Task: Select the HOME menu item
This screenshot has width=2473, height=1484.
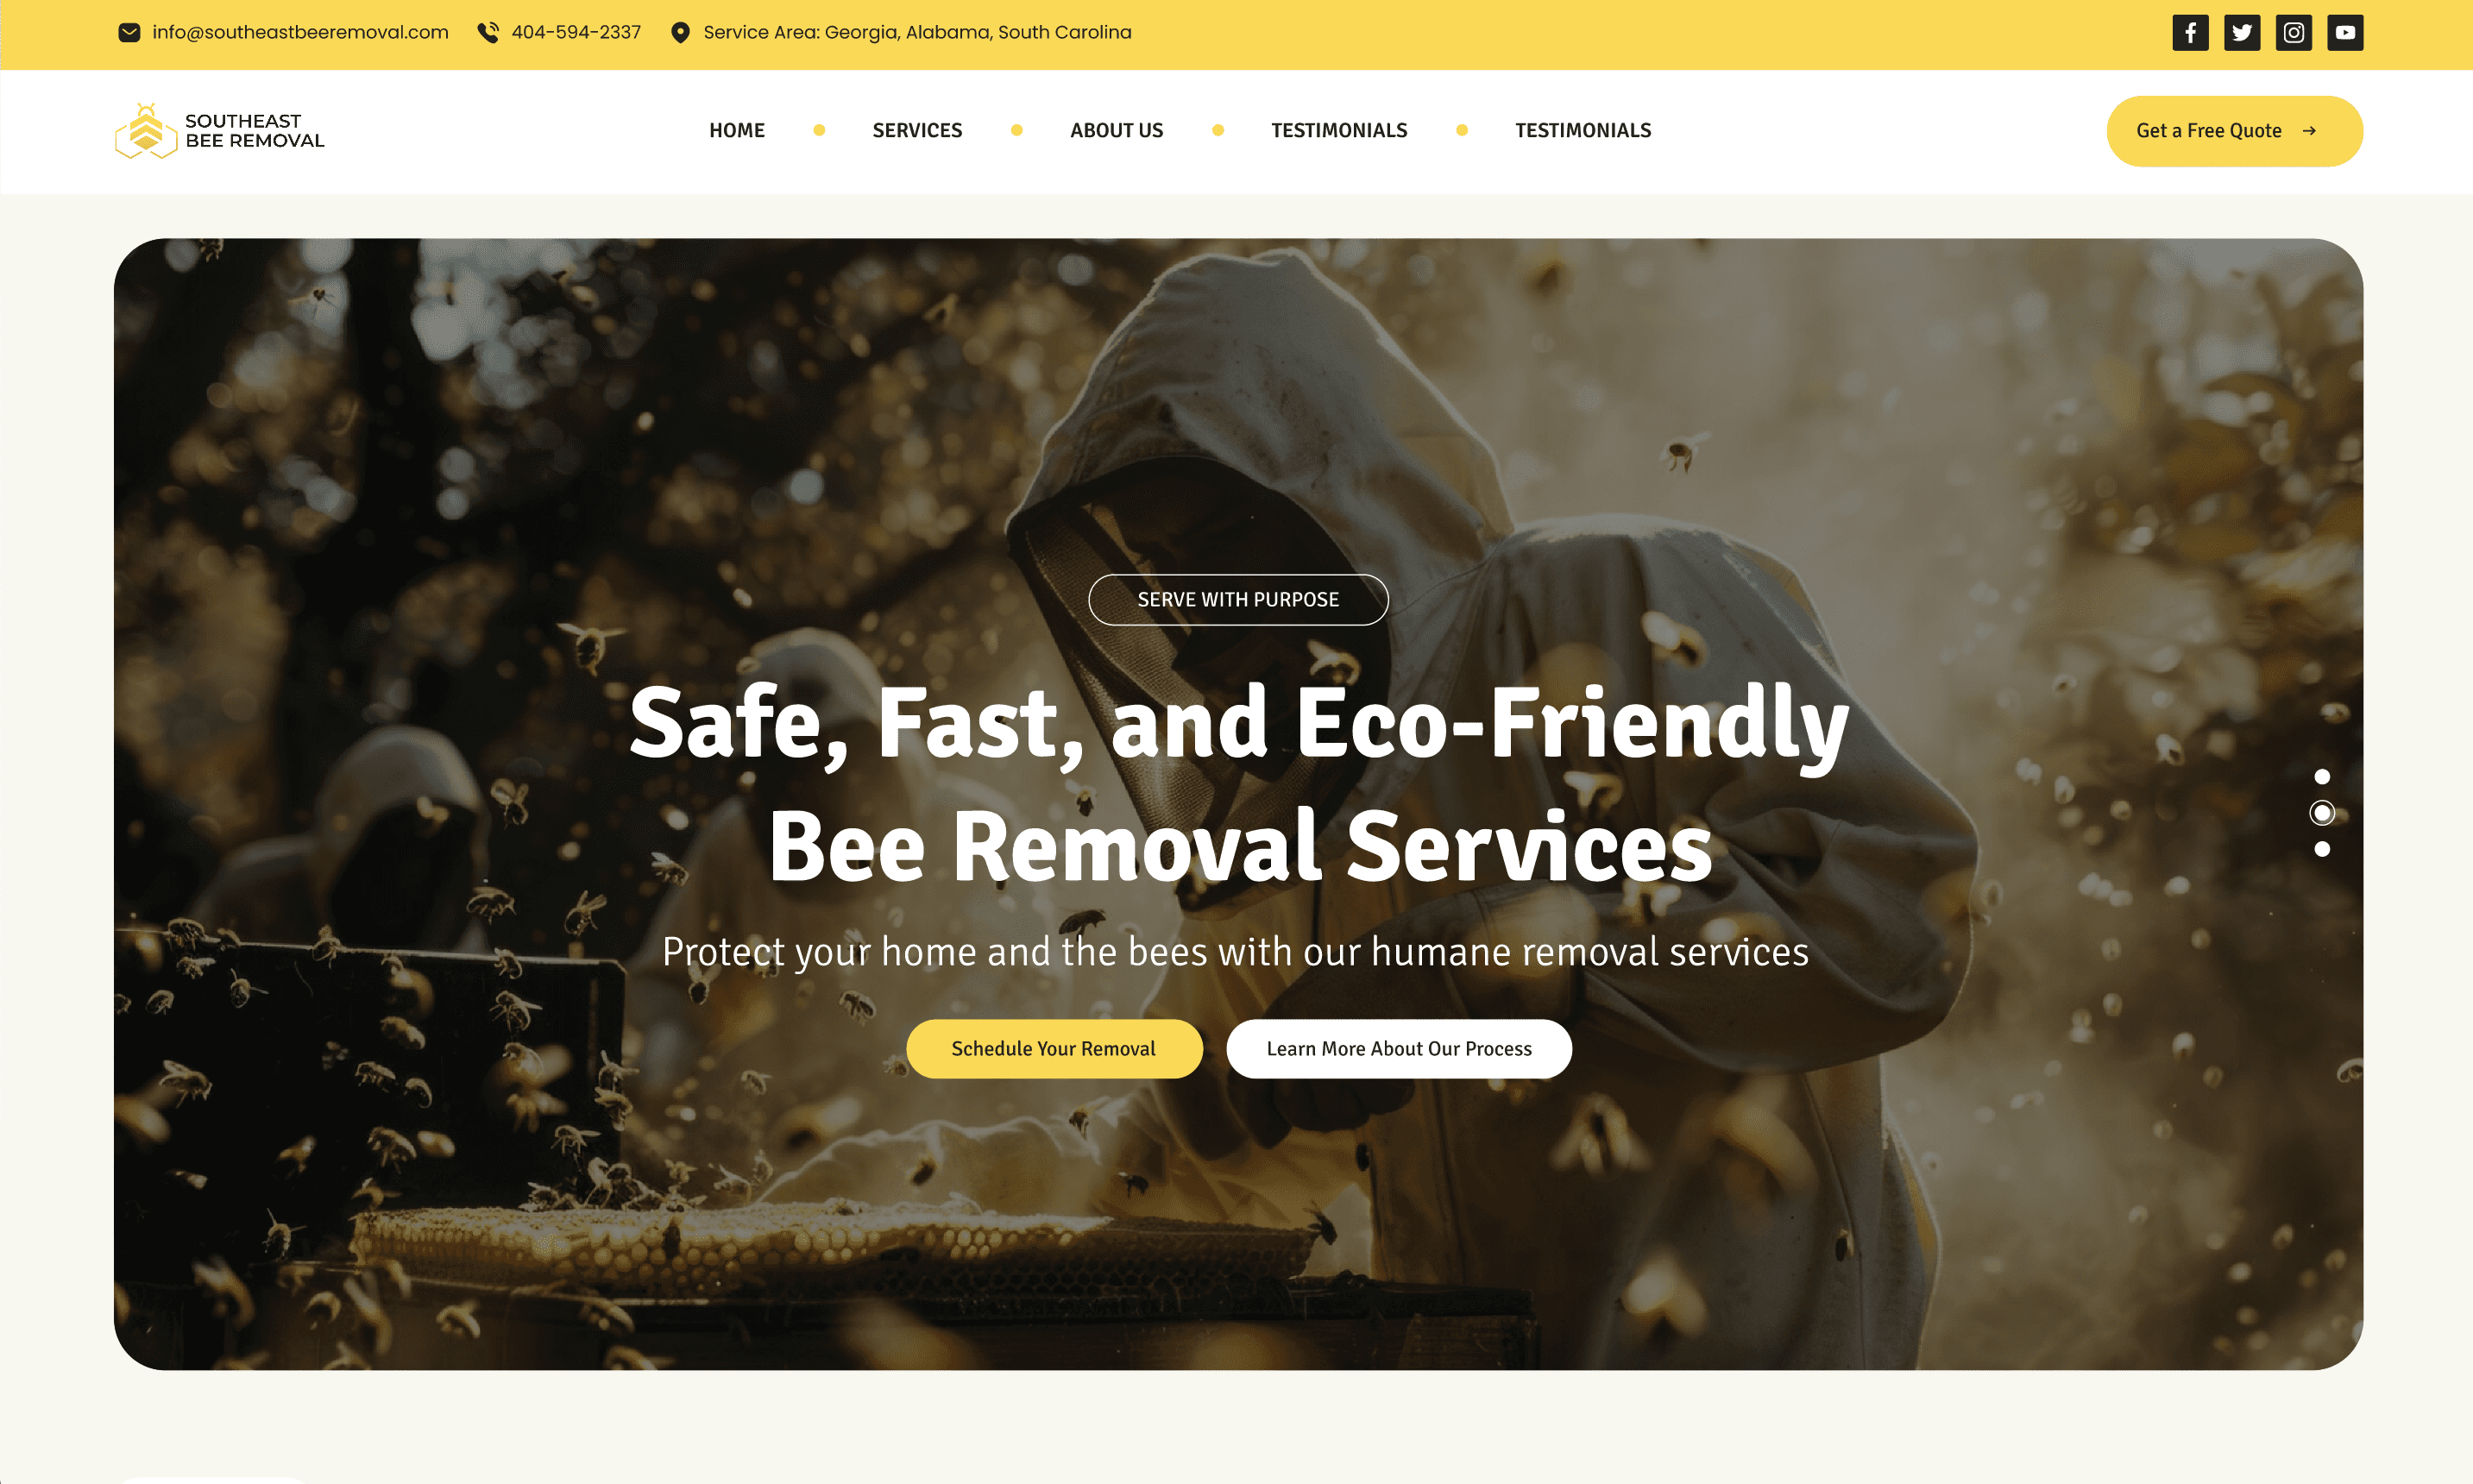Action: [x=737, y=129]
